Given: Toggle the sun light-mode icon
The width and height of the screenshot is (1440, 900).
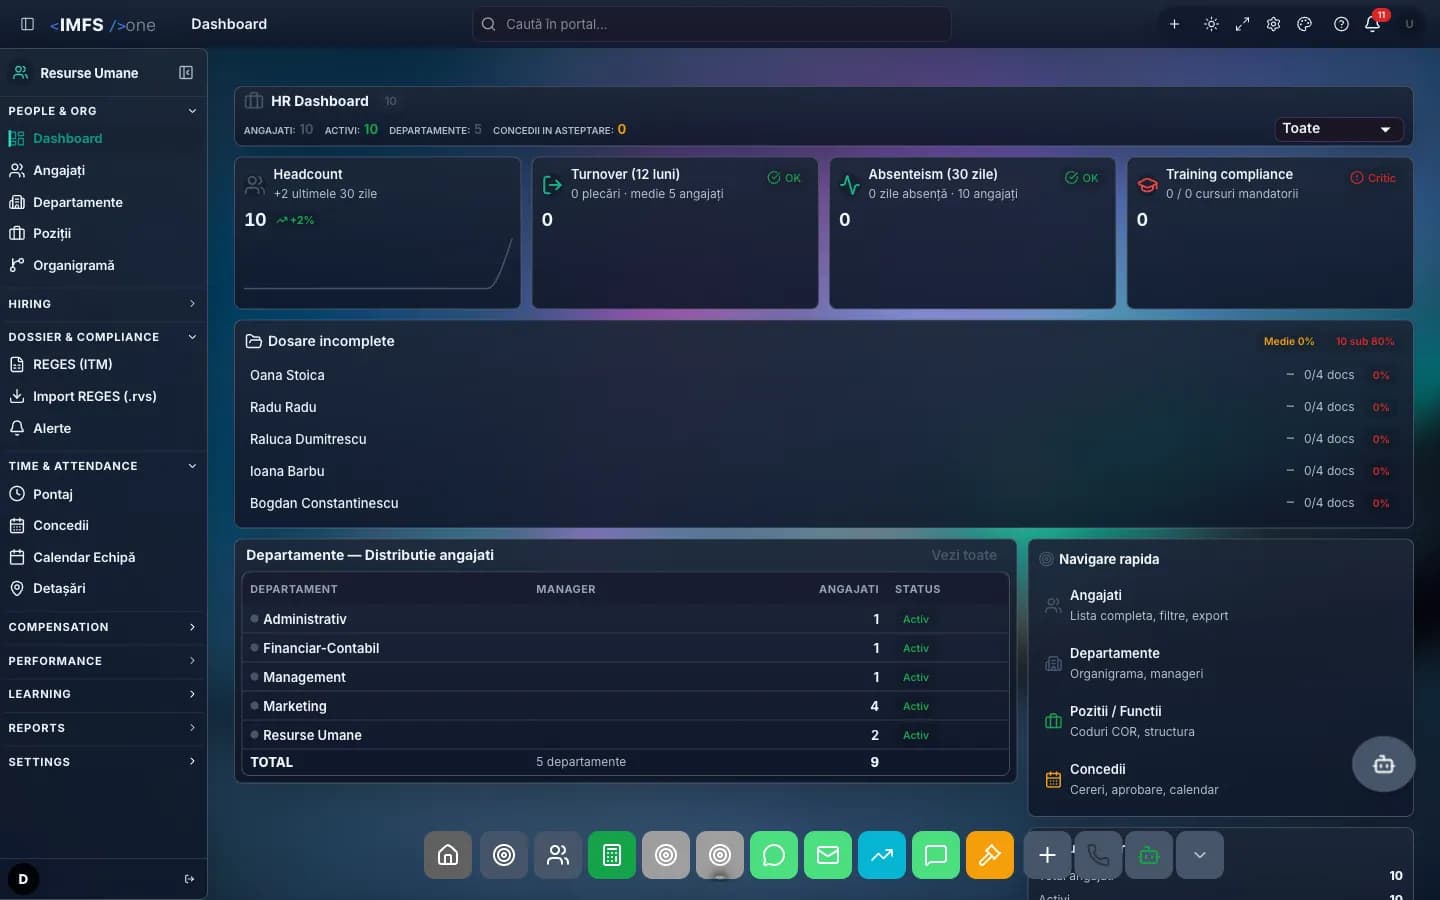Looking at the screenshot, I should tap(1211, 24).
